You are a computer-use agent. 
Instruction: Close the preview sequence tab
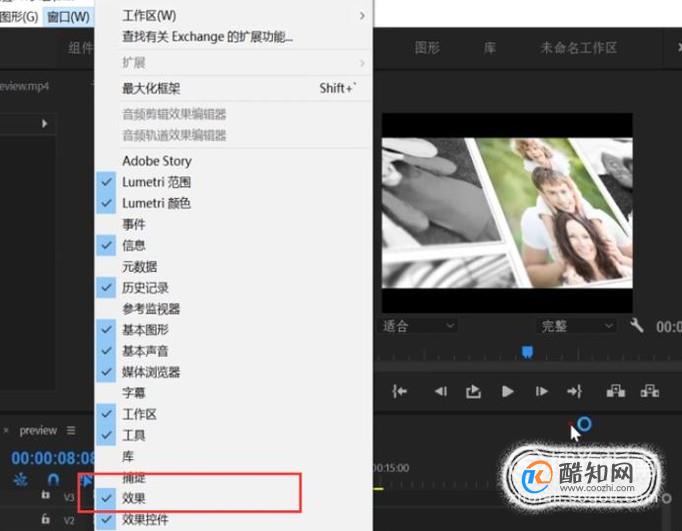[x=6, y=431]
